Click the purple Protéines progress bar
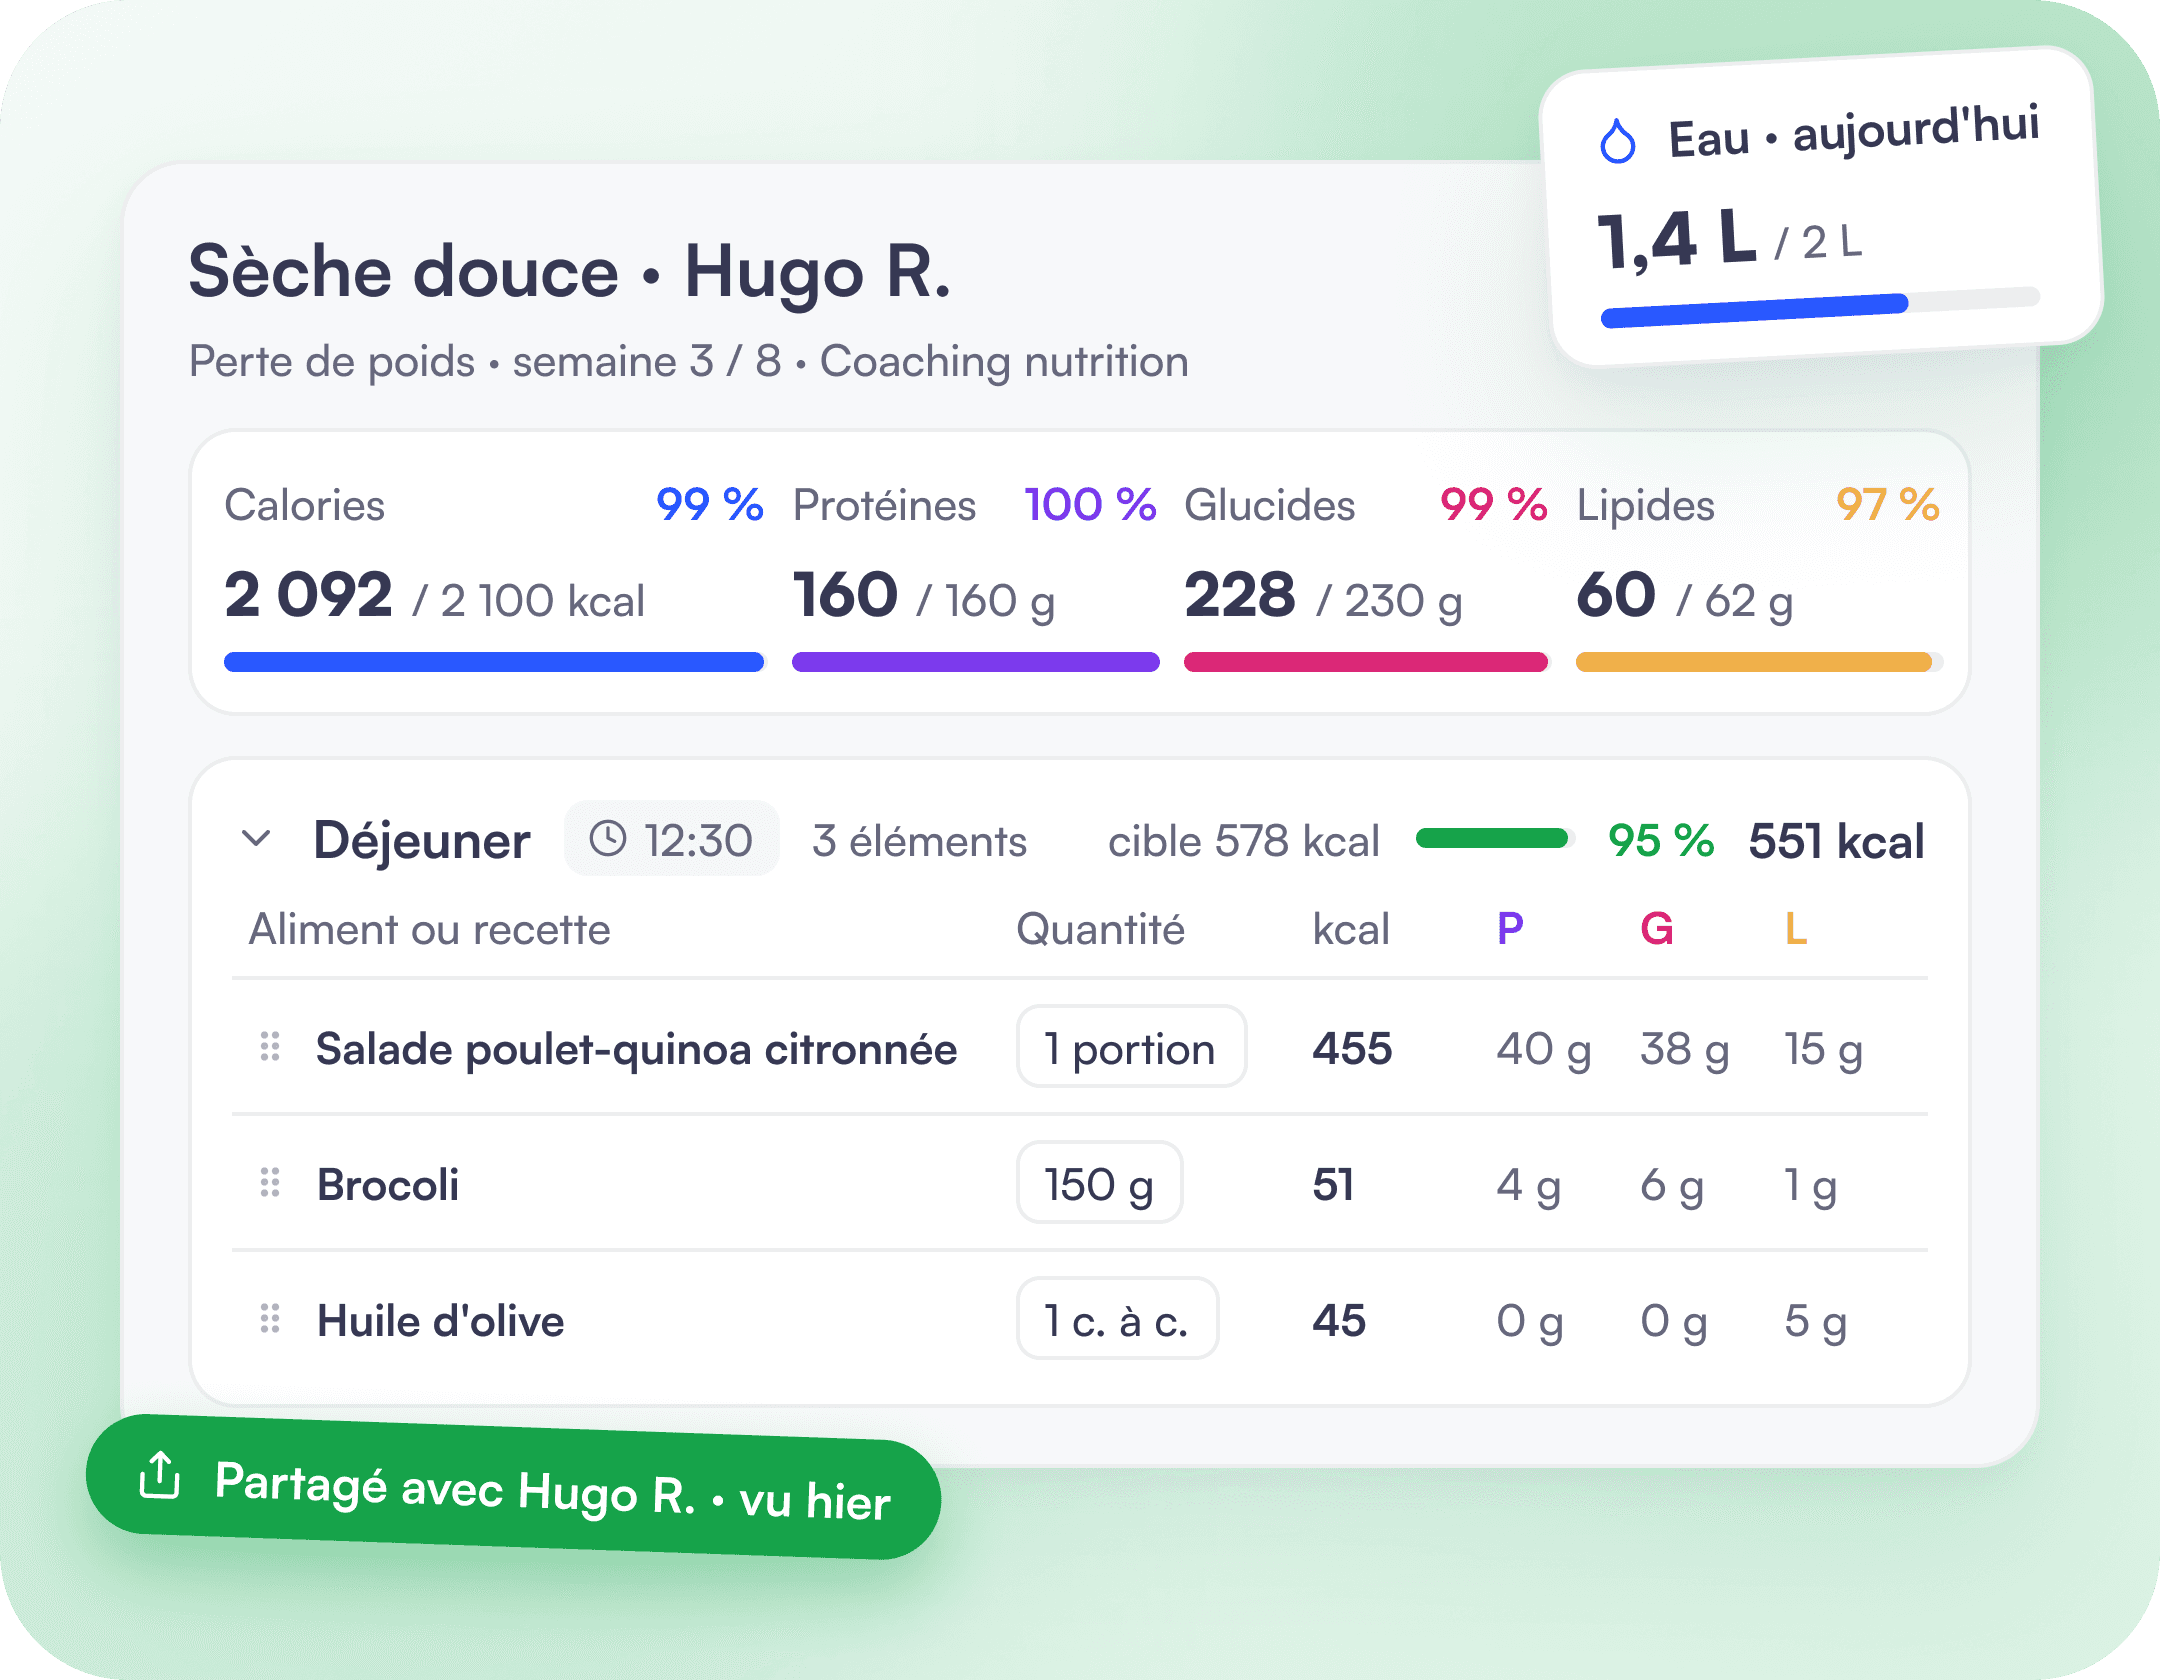Image resolution: width=2160 pixels, height=1680 pixels. [x=976, y=662]
